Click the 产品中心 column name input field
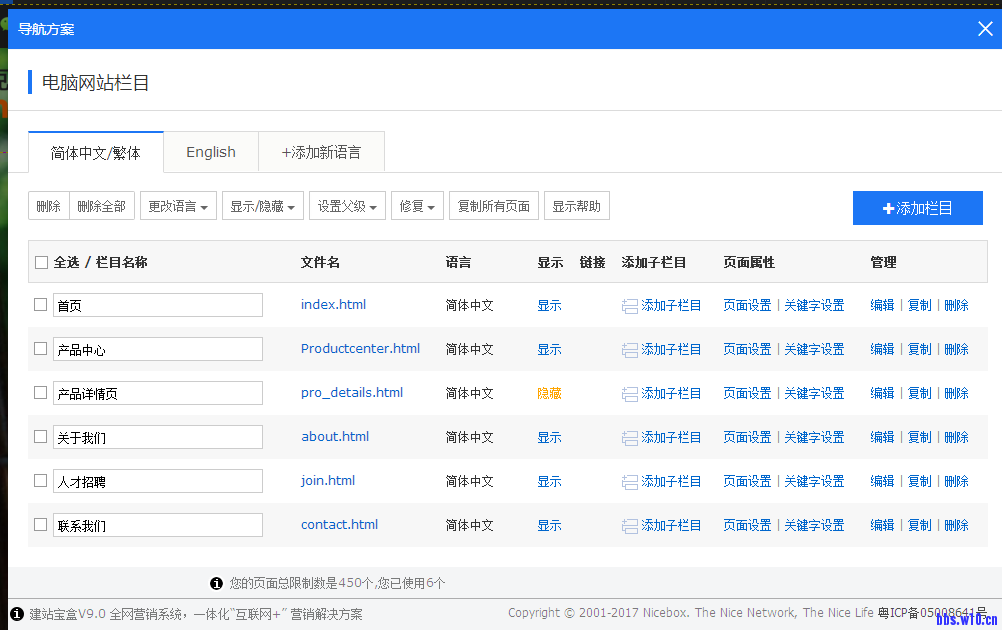This screenshot has width=1002, height=630. point(158,349)
